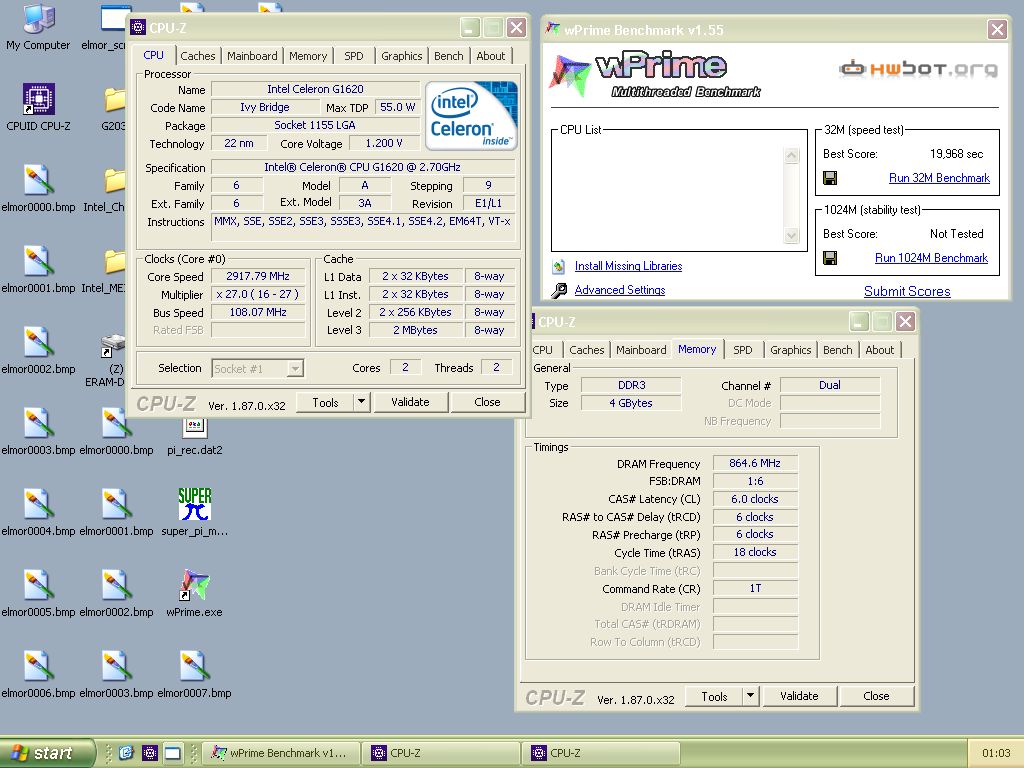Open Graphics tab in top CPU-Z window
Viewport: 1024px width, 768px height.
pos(402,56)
